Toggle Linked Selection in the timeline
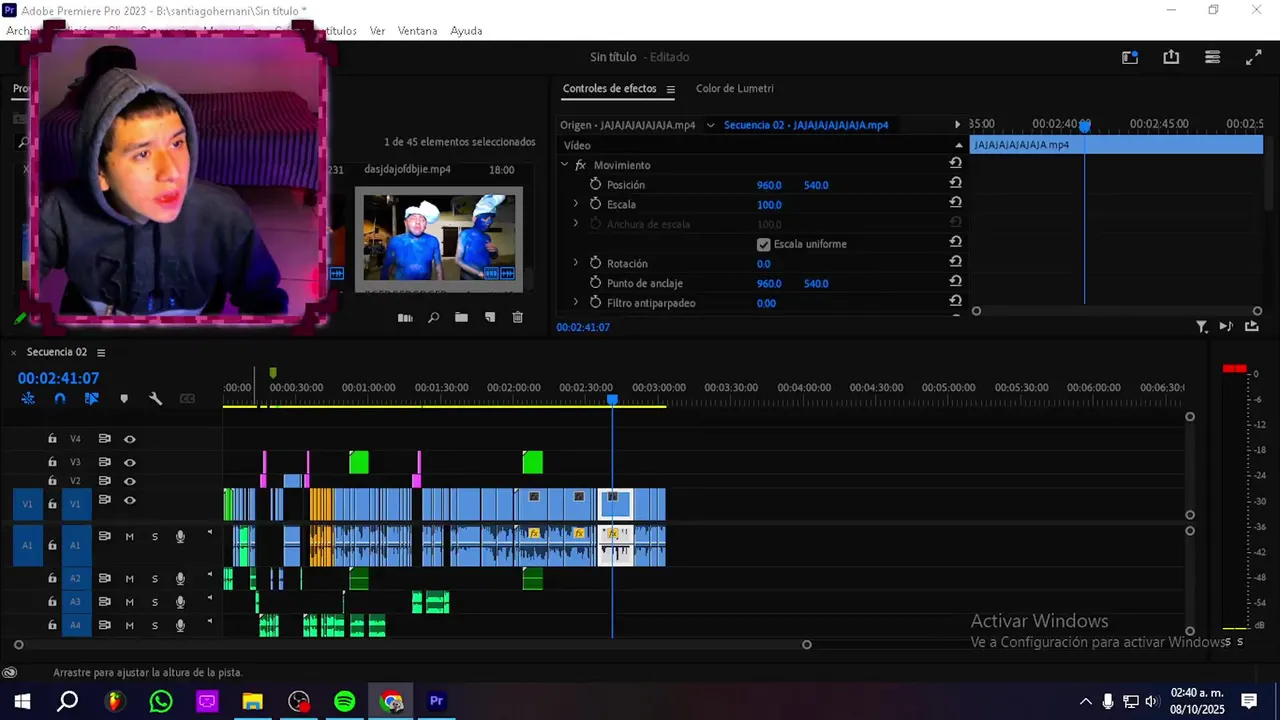 click(92, 398)
